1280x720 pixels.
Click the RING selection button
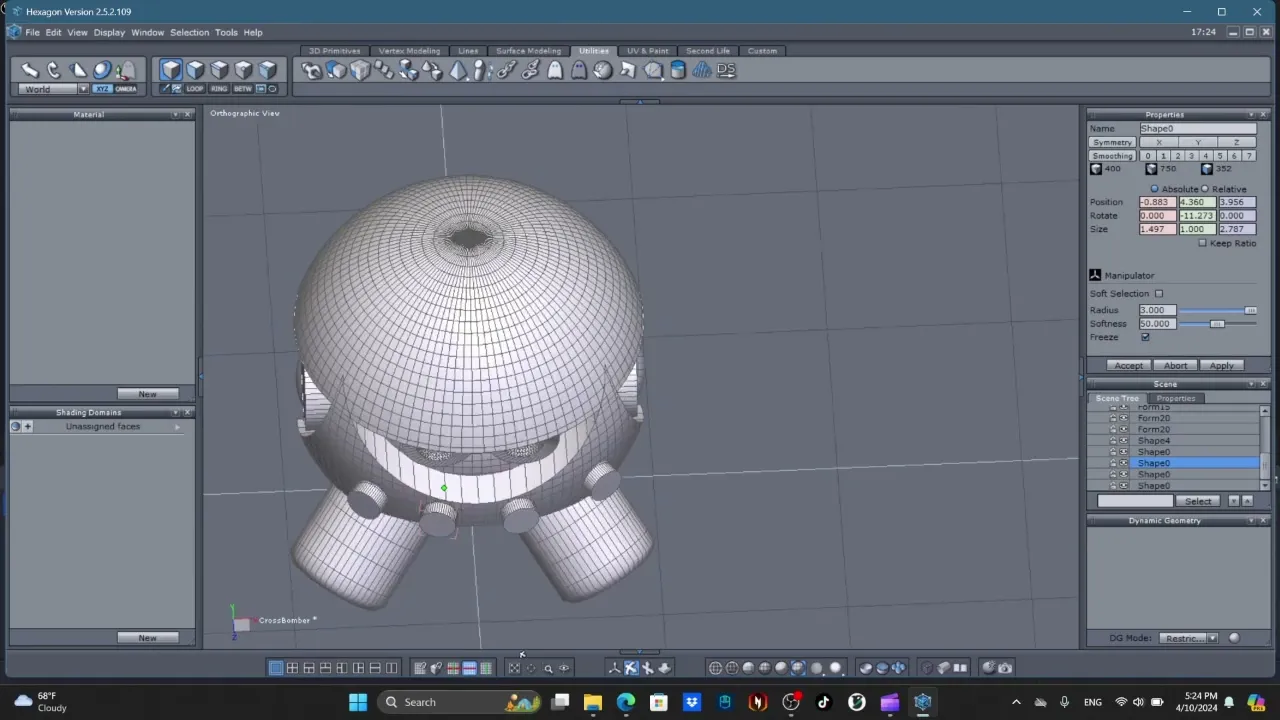tap(219, 89)
